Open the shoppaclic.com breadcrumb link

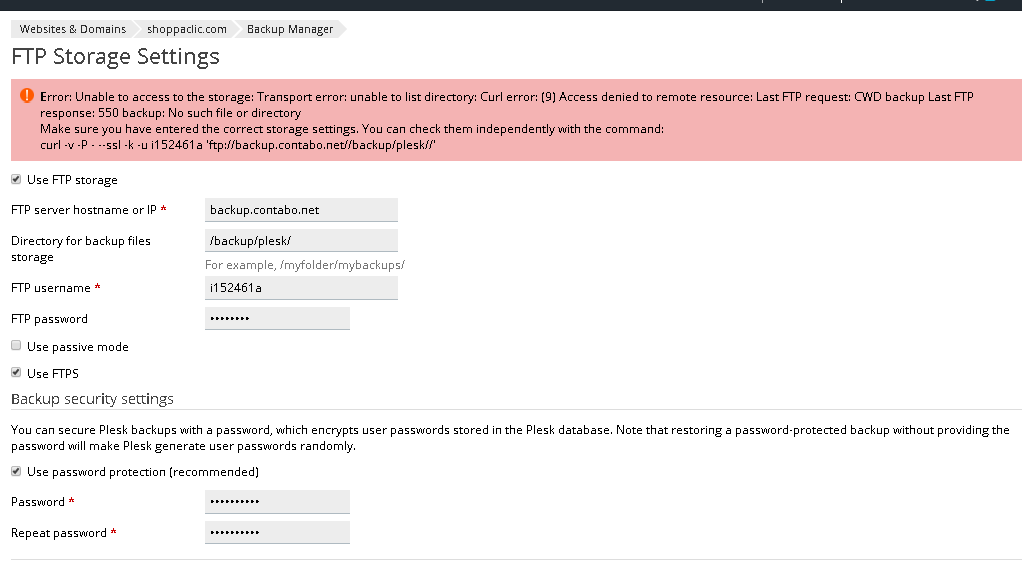point(187,29)
